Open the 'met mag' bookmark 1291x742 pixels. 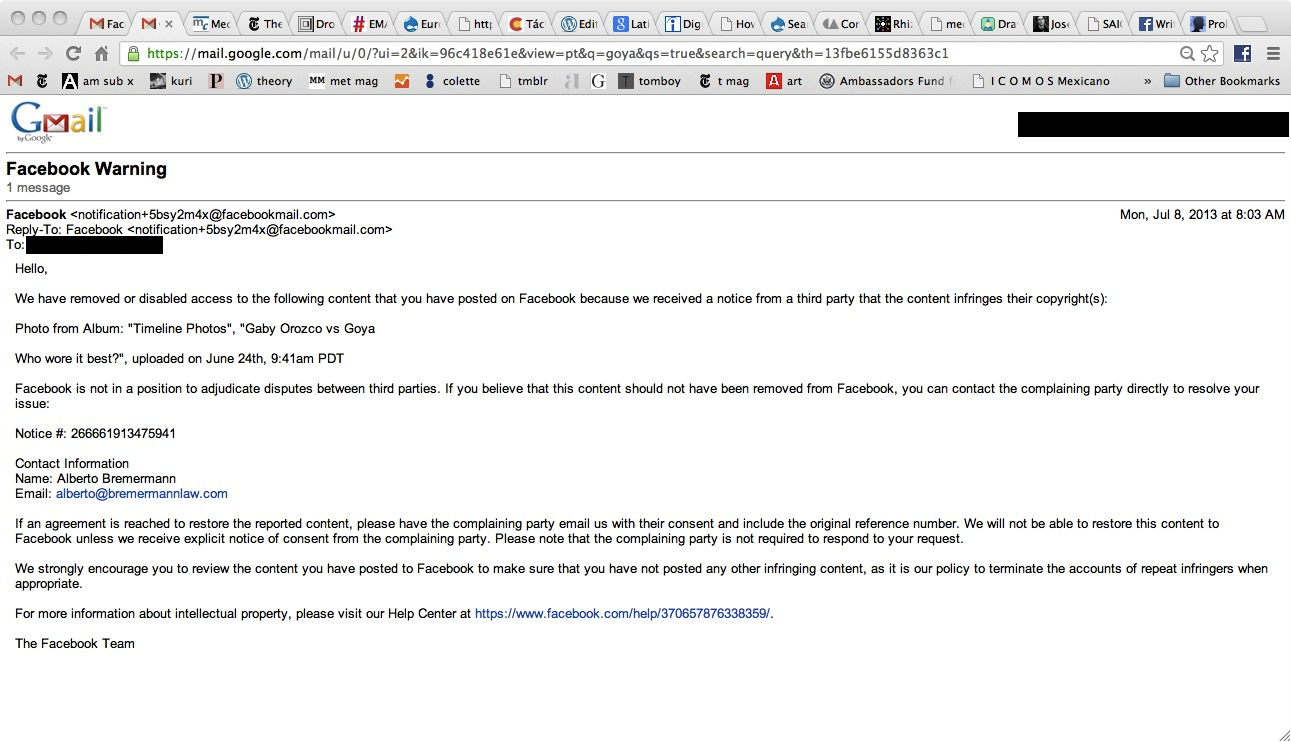(x=343, y=81)
